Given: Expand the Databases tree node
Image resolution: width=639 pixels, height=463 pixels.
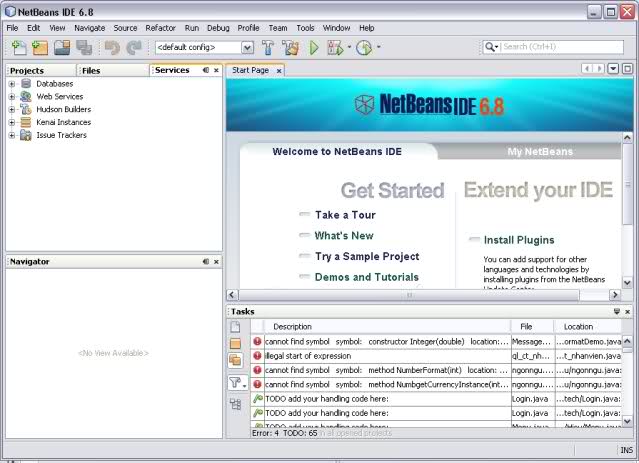Looking at the screenshot, I should pos(12,84).
